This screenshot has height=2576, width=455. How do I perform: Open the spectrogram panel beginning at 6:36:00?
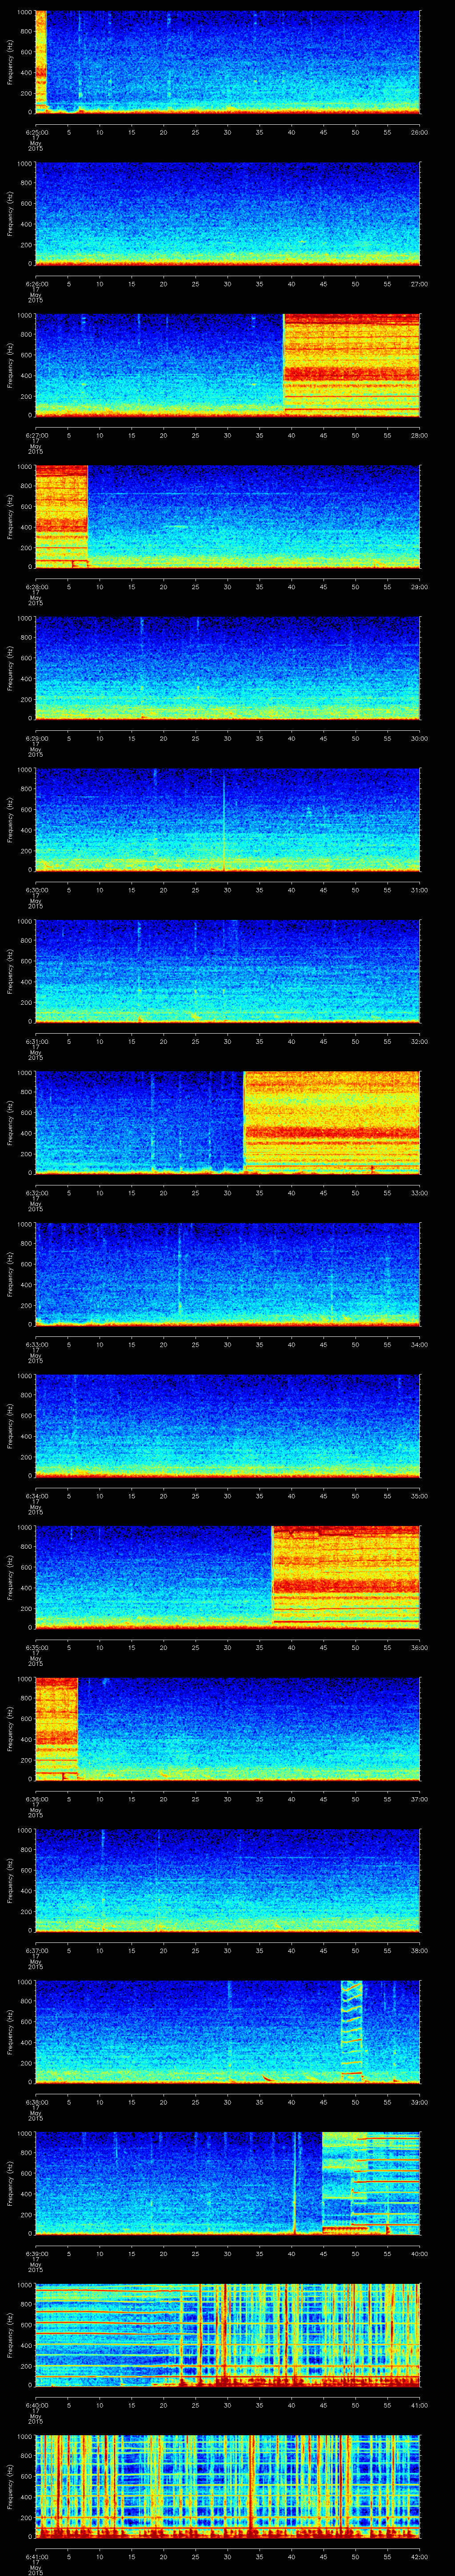[227, 1729]
